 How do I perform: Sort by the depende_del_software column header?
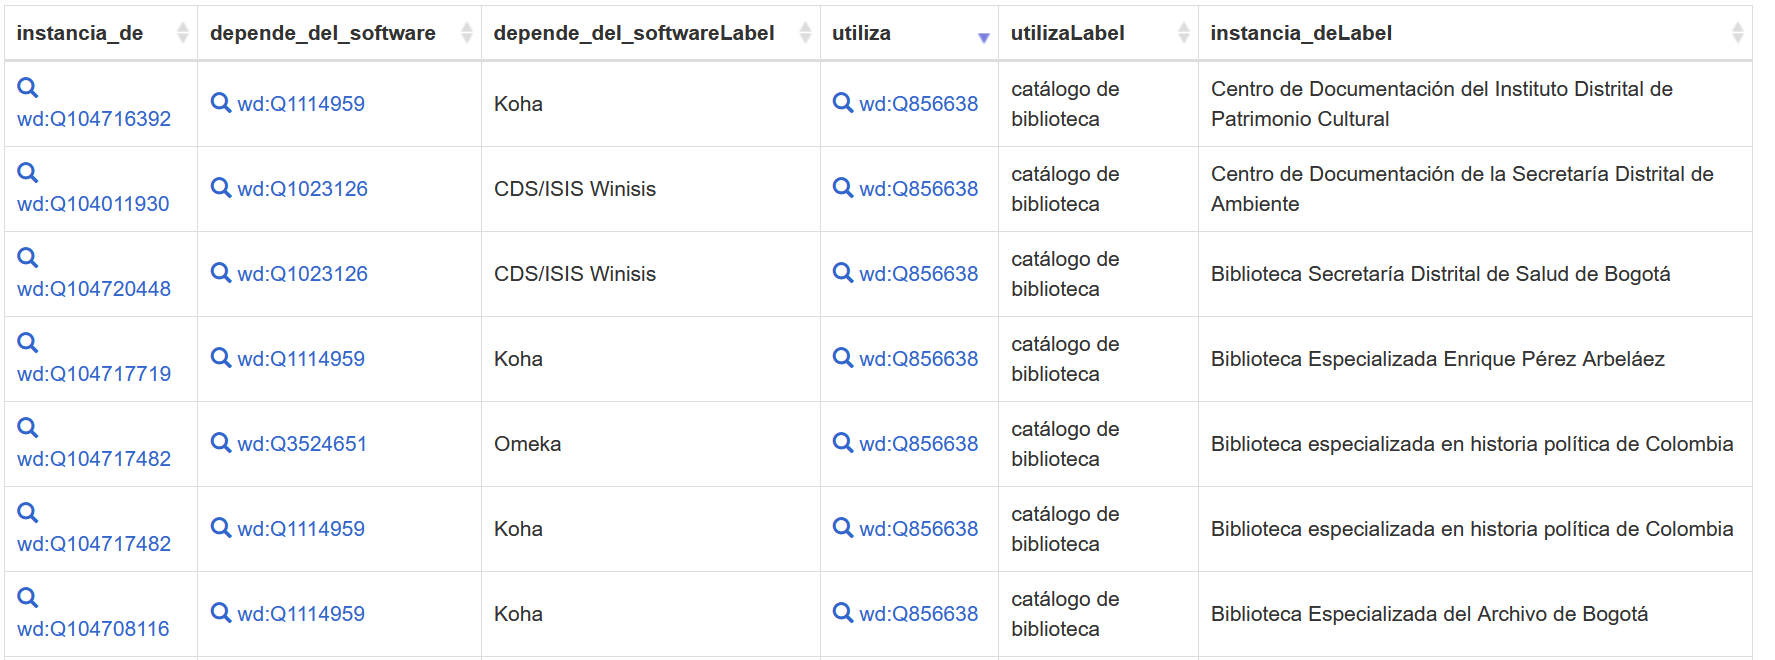coord(322,33)
